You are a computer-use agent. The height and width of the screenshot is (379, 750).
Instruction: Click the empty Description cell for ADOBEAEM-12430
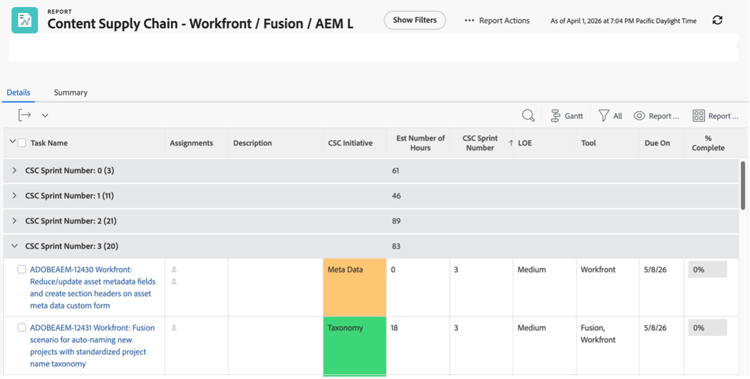[276, 288]
